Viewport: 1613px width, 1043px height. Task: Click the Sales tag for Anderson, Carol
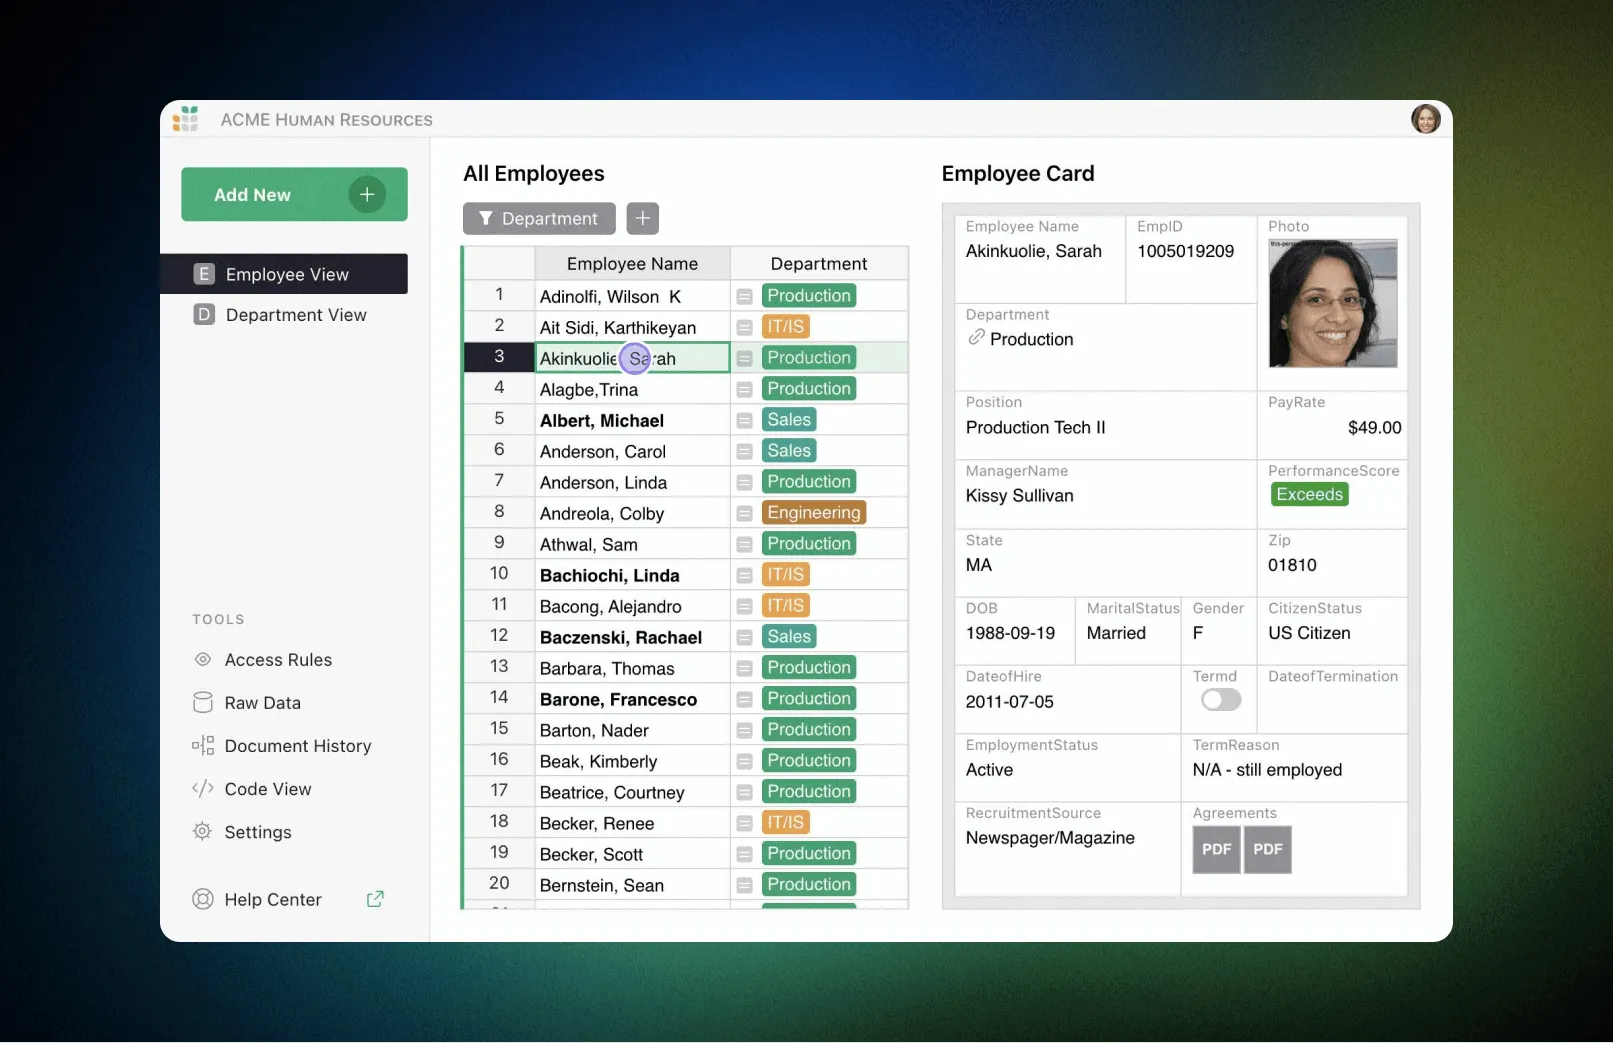pos(789,451)
